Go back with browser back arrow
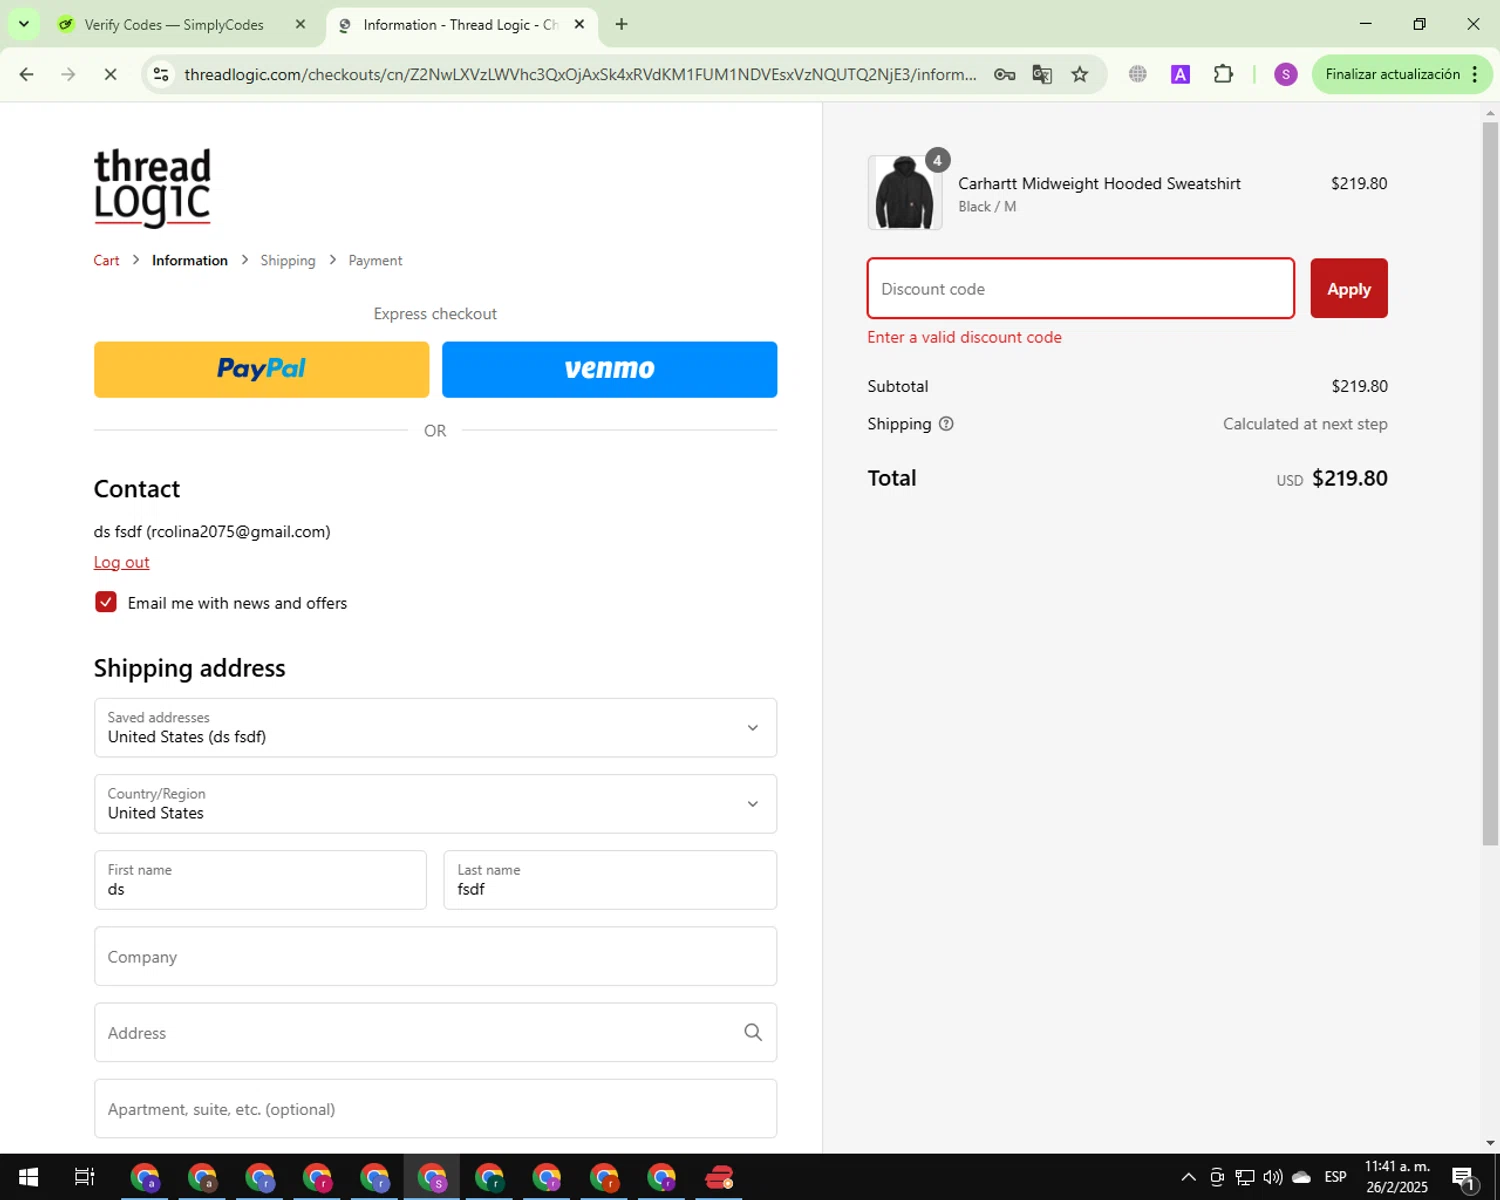Viewport: 1500px width, 1200px height. [27, 74]
